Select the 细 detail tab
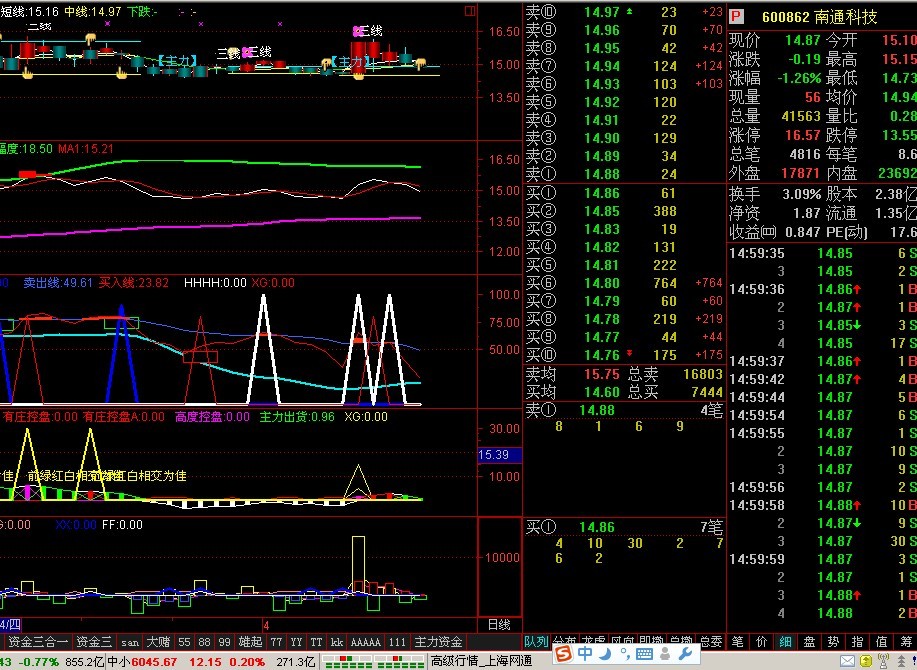917x670 pixels. (785, 642)
